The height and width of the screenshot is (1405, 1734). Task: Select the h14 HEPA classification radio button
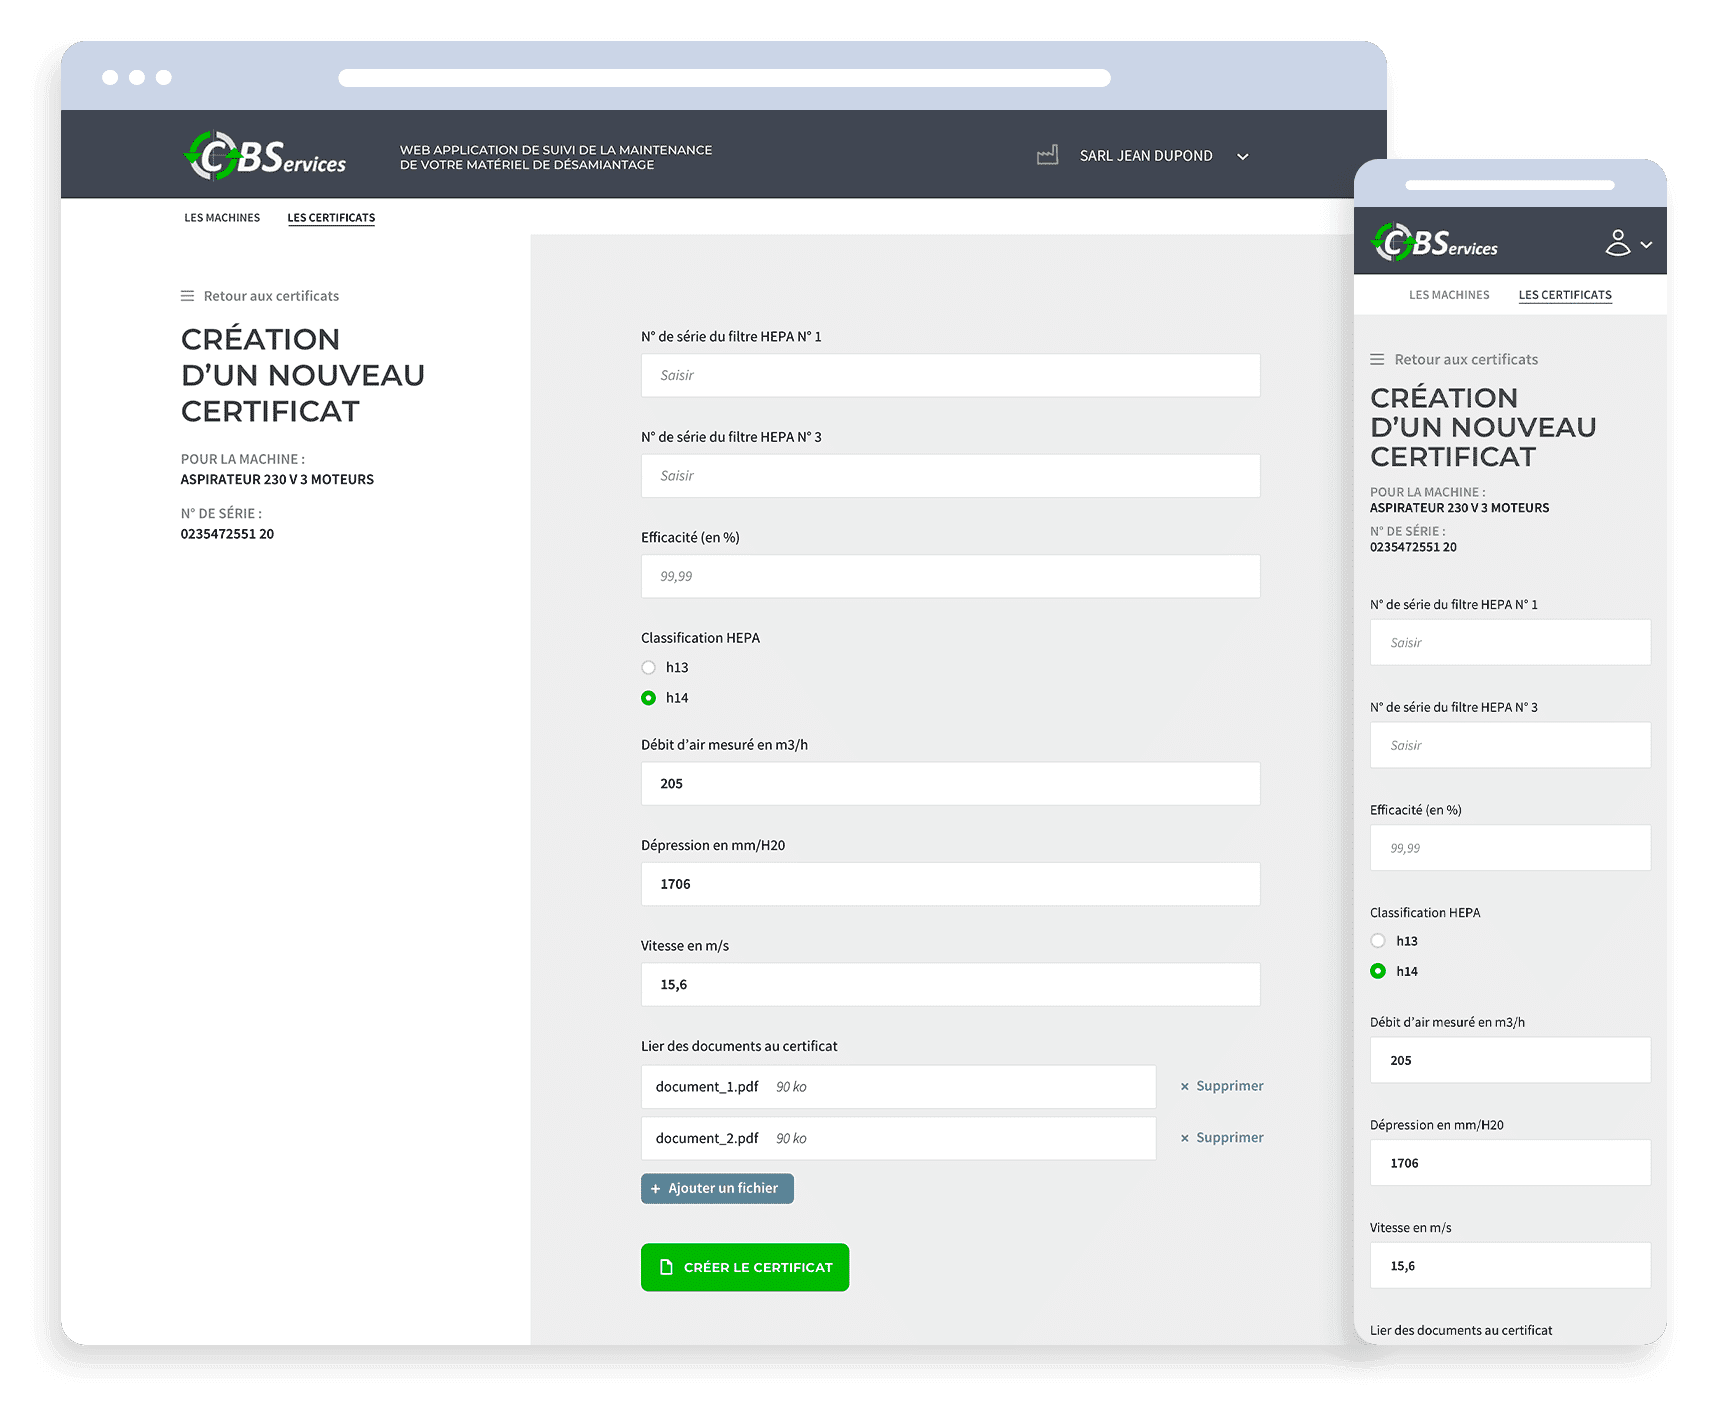(648, 698)
